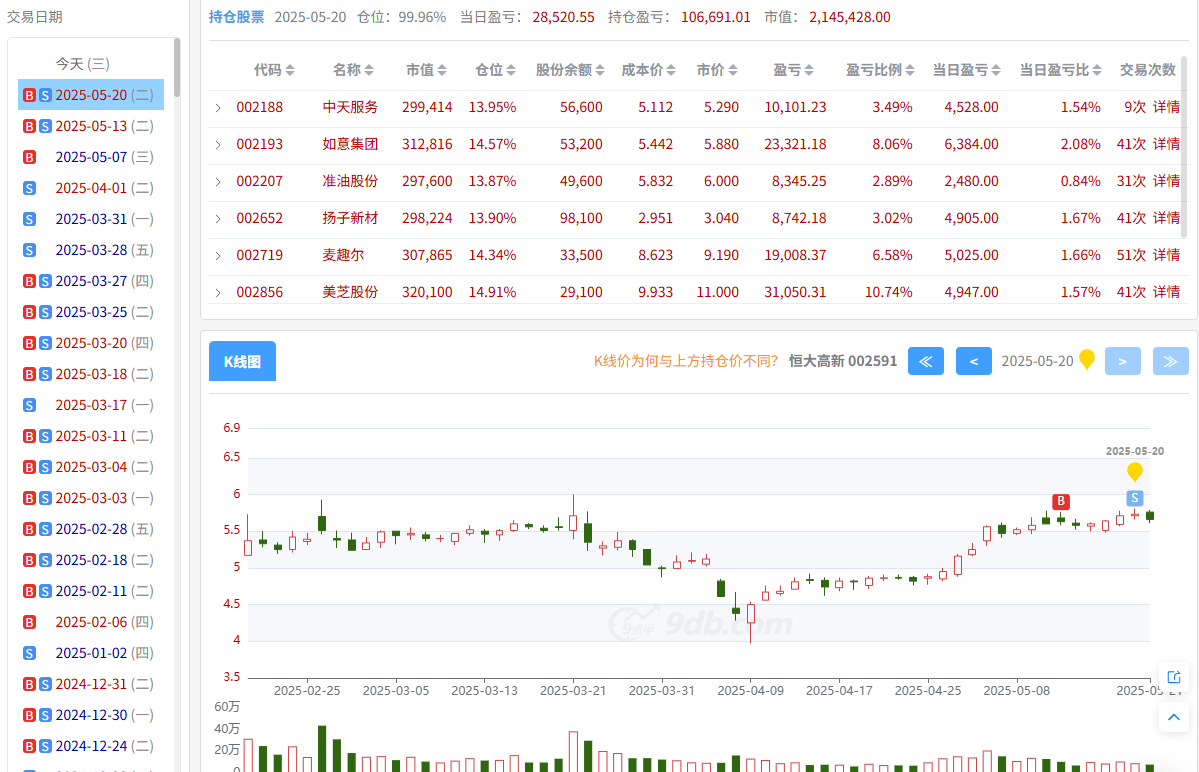
Task: Select trade date 2025-03-27
Action: click(91, 281)
